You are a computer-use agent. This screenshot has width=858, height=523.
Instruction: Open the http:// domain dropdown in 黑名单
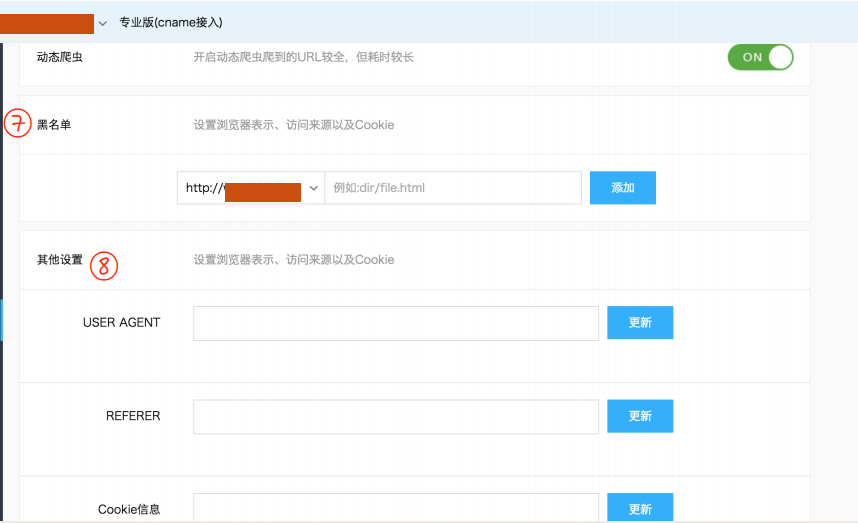pos(251,188)
